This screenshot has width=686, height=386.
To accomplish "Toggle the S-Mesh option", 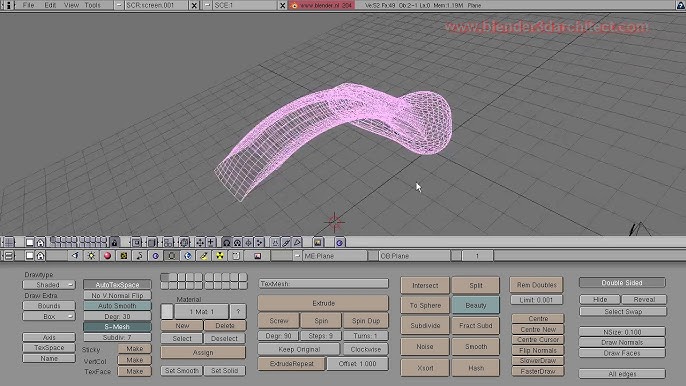I will [117, 326].
